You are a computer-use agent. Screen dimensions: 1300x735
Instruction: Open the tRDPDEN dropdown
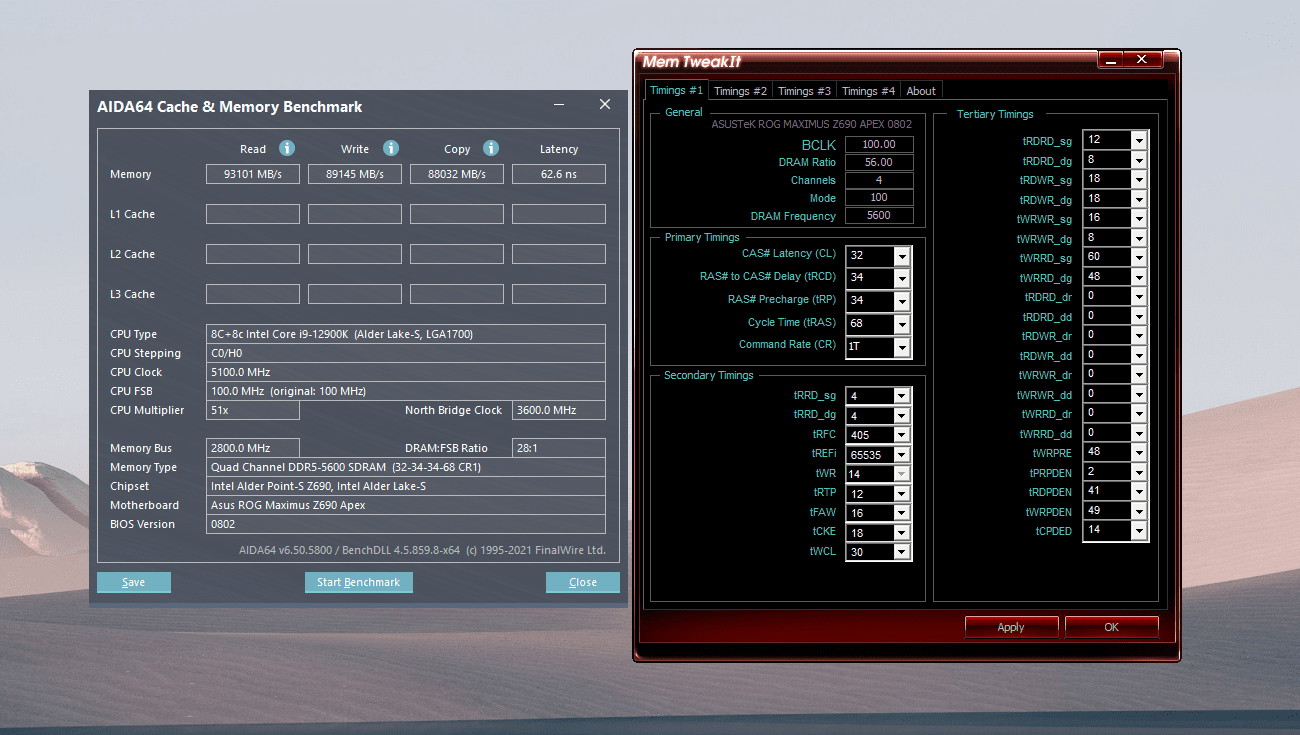[1139, 492]
